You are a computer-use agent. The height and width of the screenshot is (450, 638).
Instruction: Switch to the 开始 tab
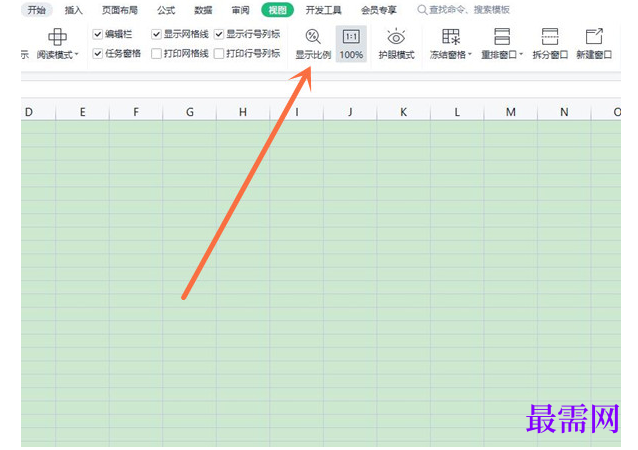(x=37, y=10)
